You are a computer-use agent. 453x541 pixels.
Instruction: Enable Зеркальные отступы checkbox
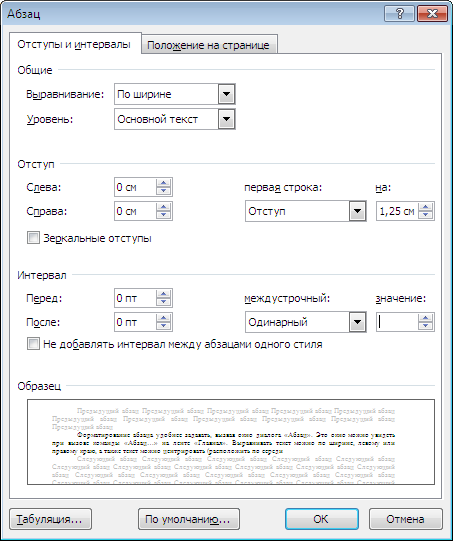tap(33, 238)
